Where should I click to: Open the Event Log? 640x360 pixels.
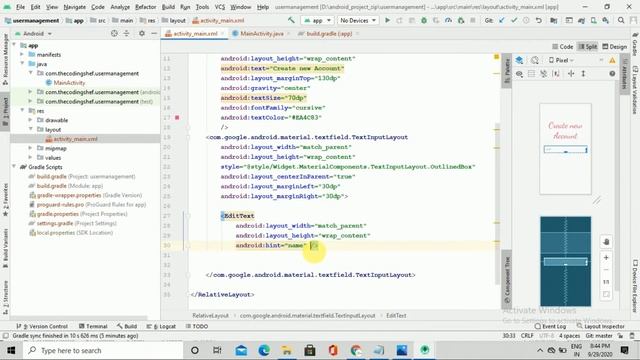[x=550, y=326]
